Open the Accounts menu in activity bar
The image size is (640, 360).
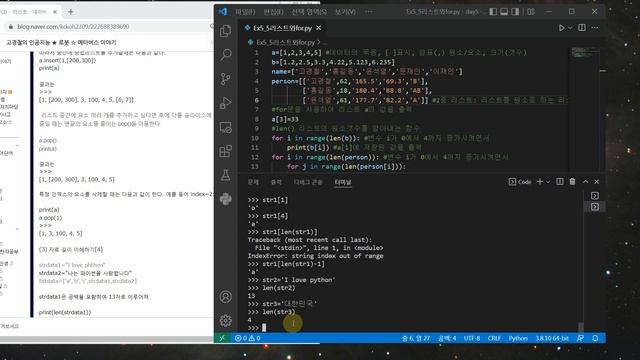pyautogui.click(x=225, y=297)
